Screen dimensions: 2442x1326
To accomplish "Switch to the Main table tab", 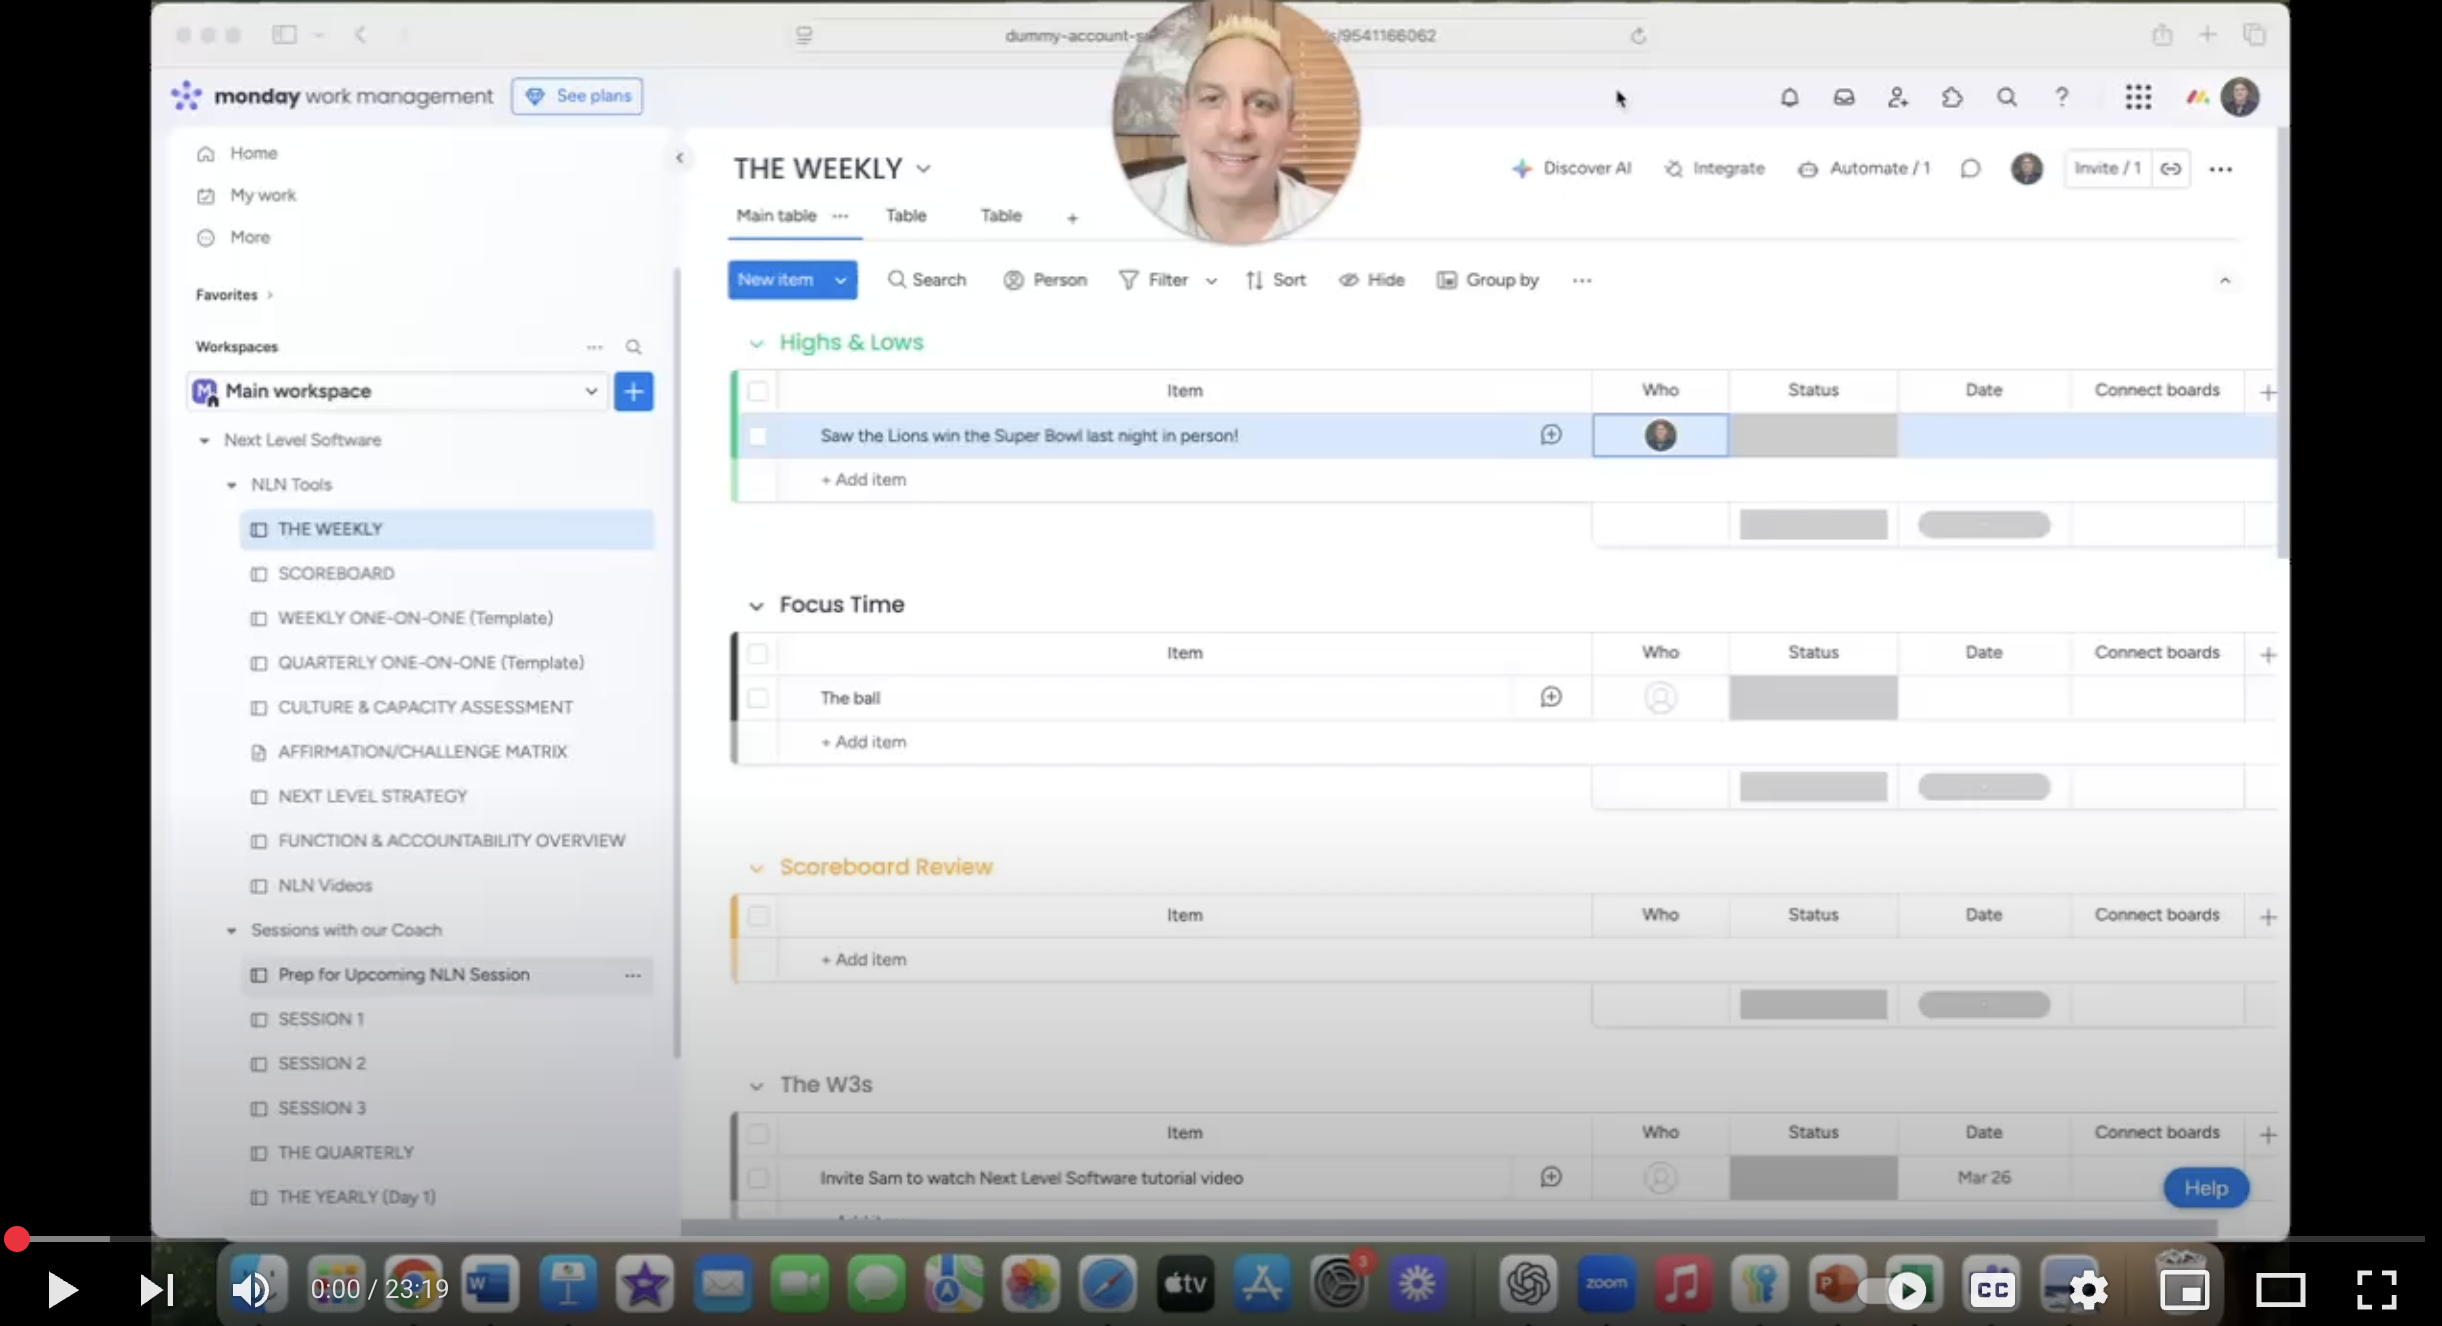I will pyautogui.click(x=776, y=216).
